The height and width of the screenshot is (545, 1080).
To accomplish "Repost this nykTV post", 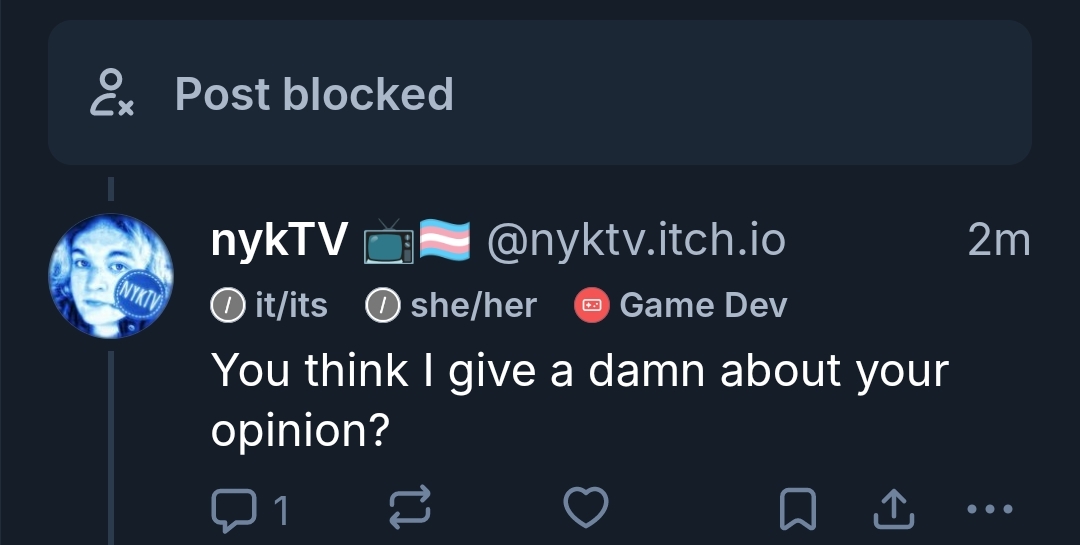I will [x=408, y=510].
